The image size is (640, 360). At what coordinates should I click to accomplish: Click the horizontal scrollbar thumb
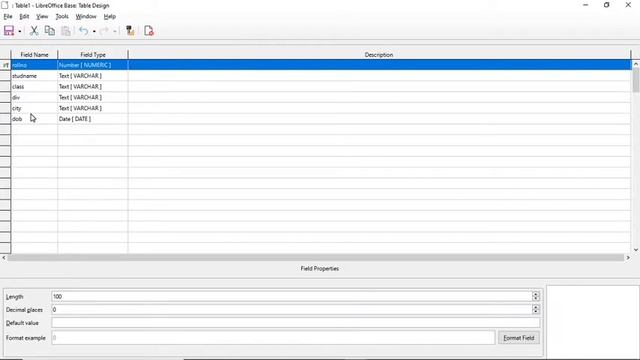pyautogui.click(x=316, y=258)
